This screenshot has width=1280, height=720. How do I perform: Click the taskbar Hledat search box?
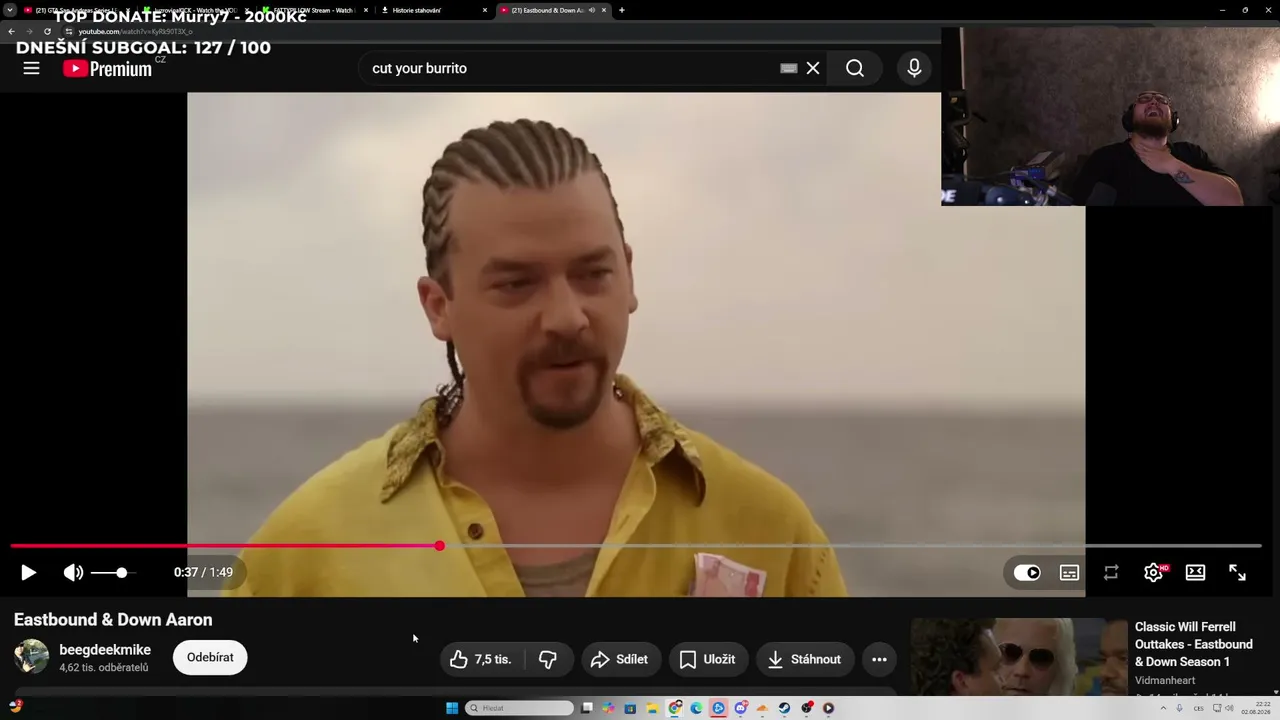(519, 708)
